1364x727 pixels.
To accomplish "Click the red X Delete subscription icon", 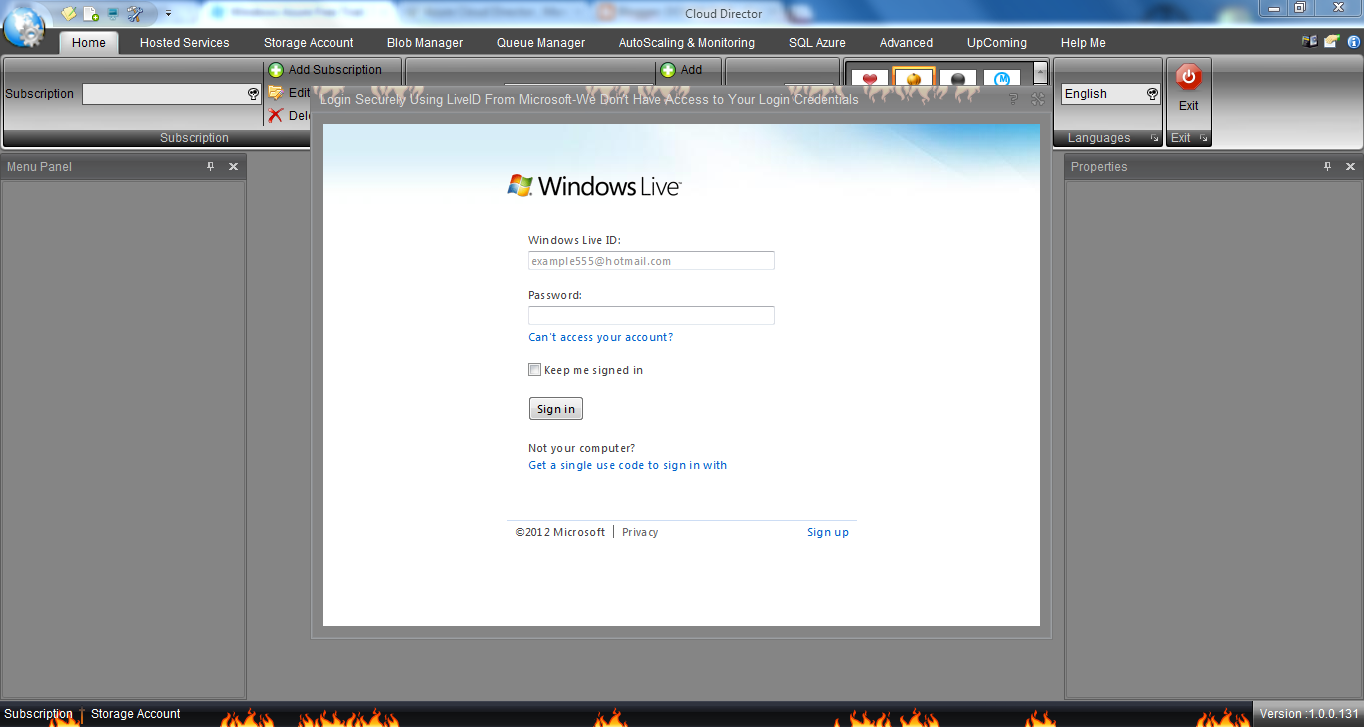I will (x=276, y=115).
